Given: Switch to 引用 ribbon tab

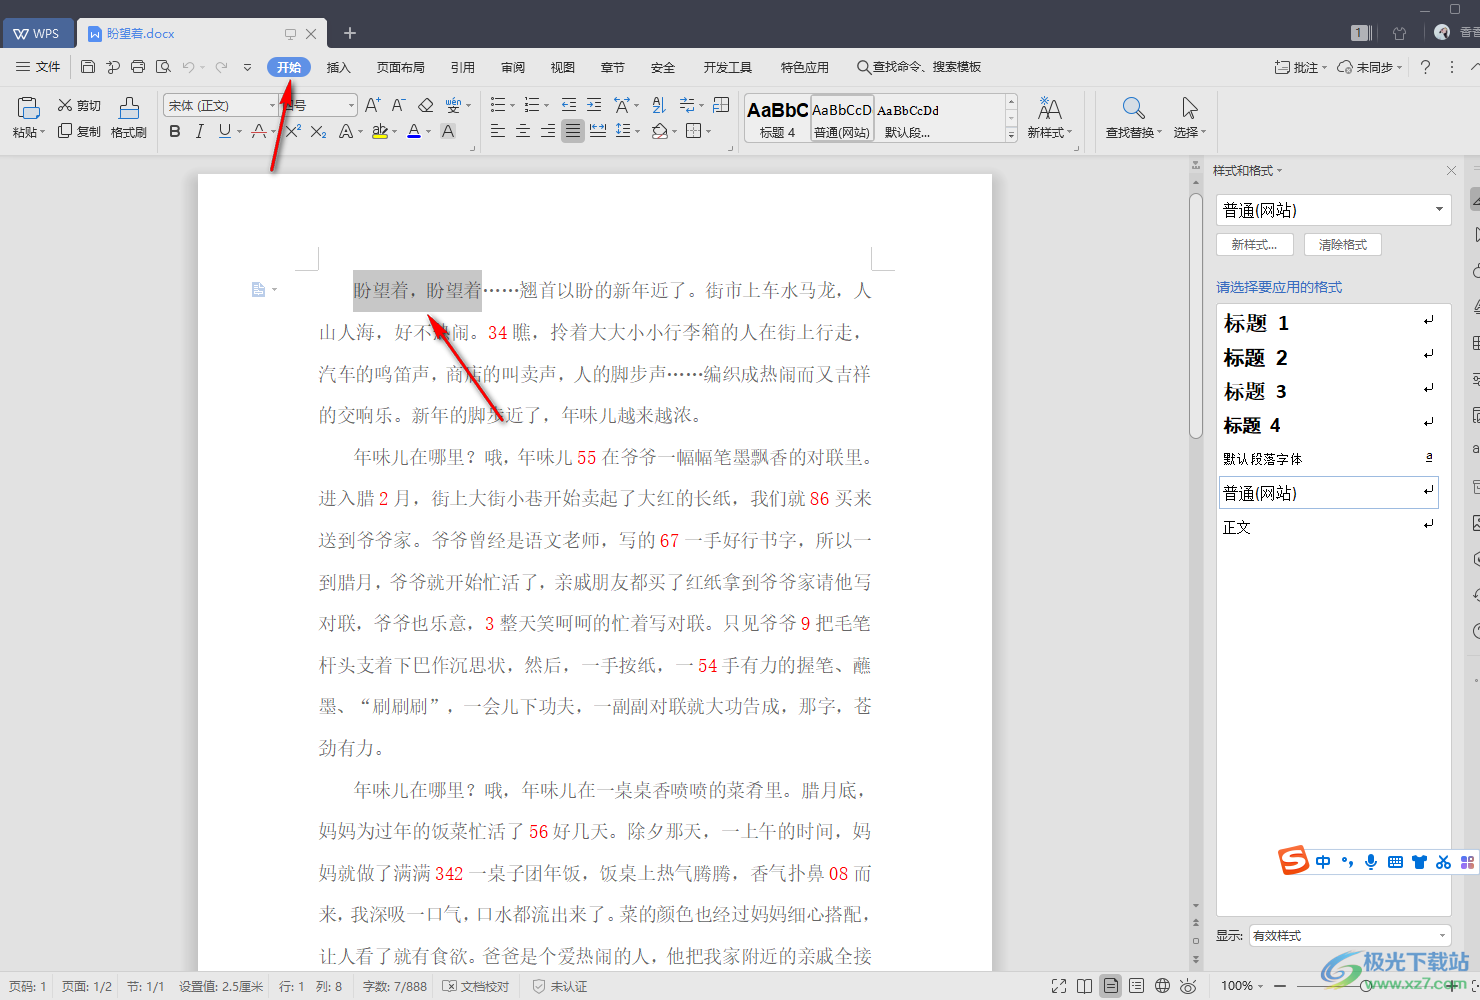Looking at the screenshot, I should [463, 67].
